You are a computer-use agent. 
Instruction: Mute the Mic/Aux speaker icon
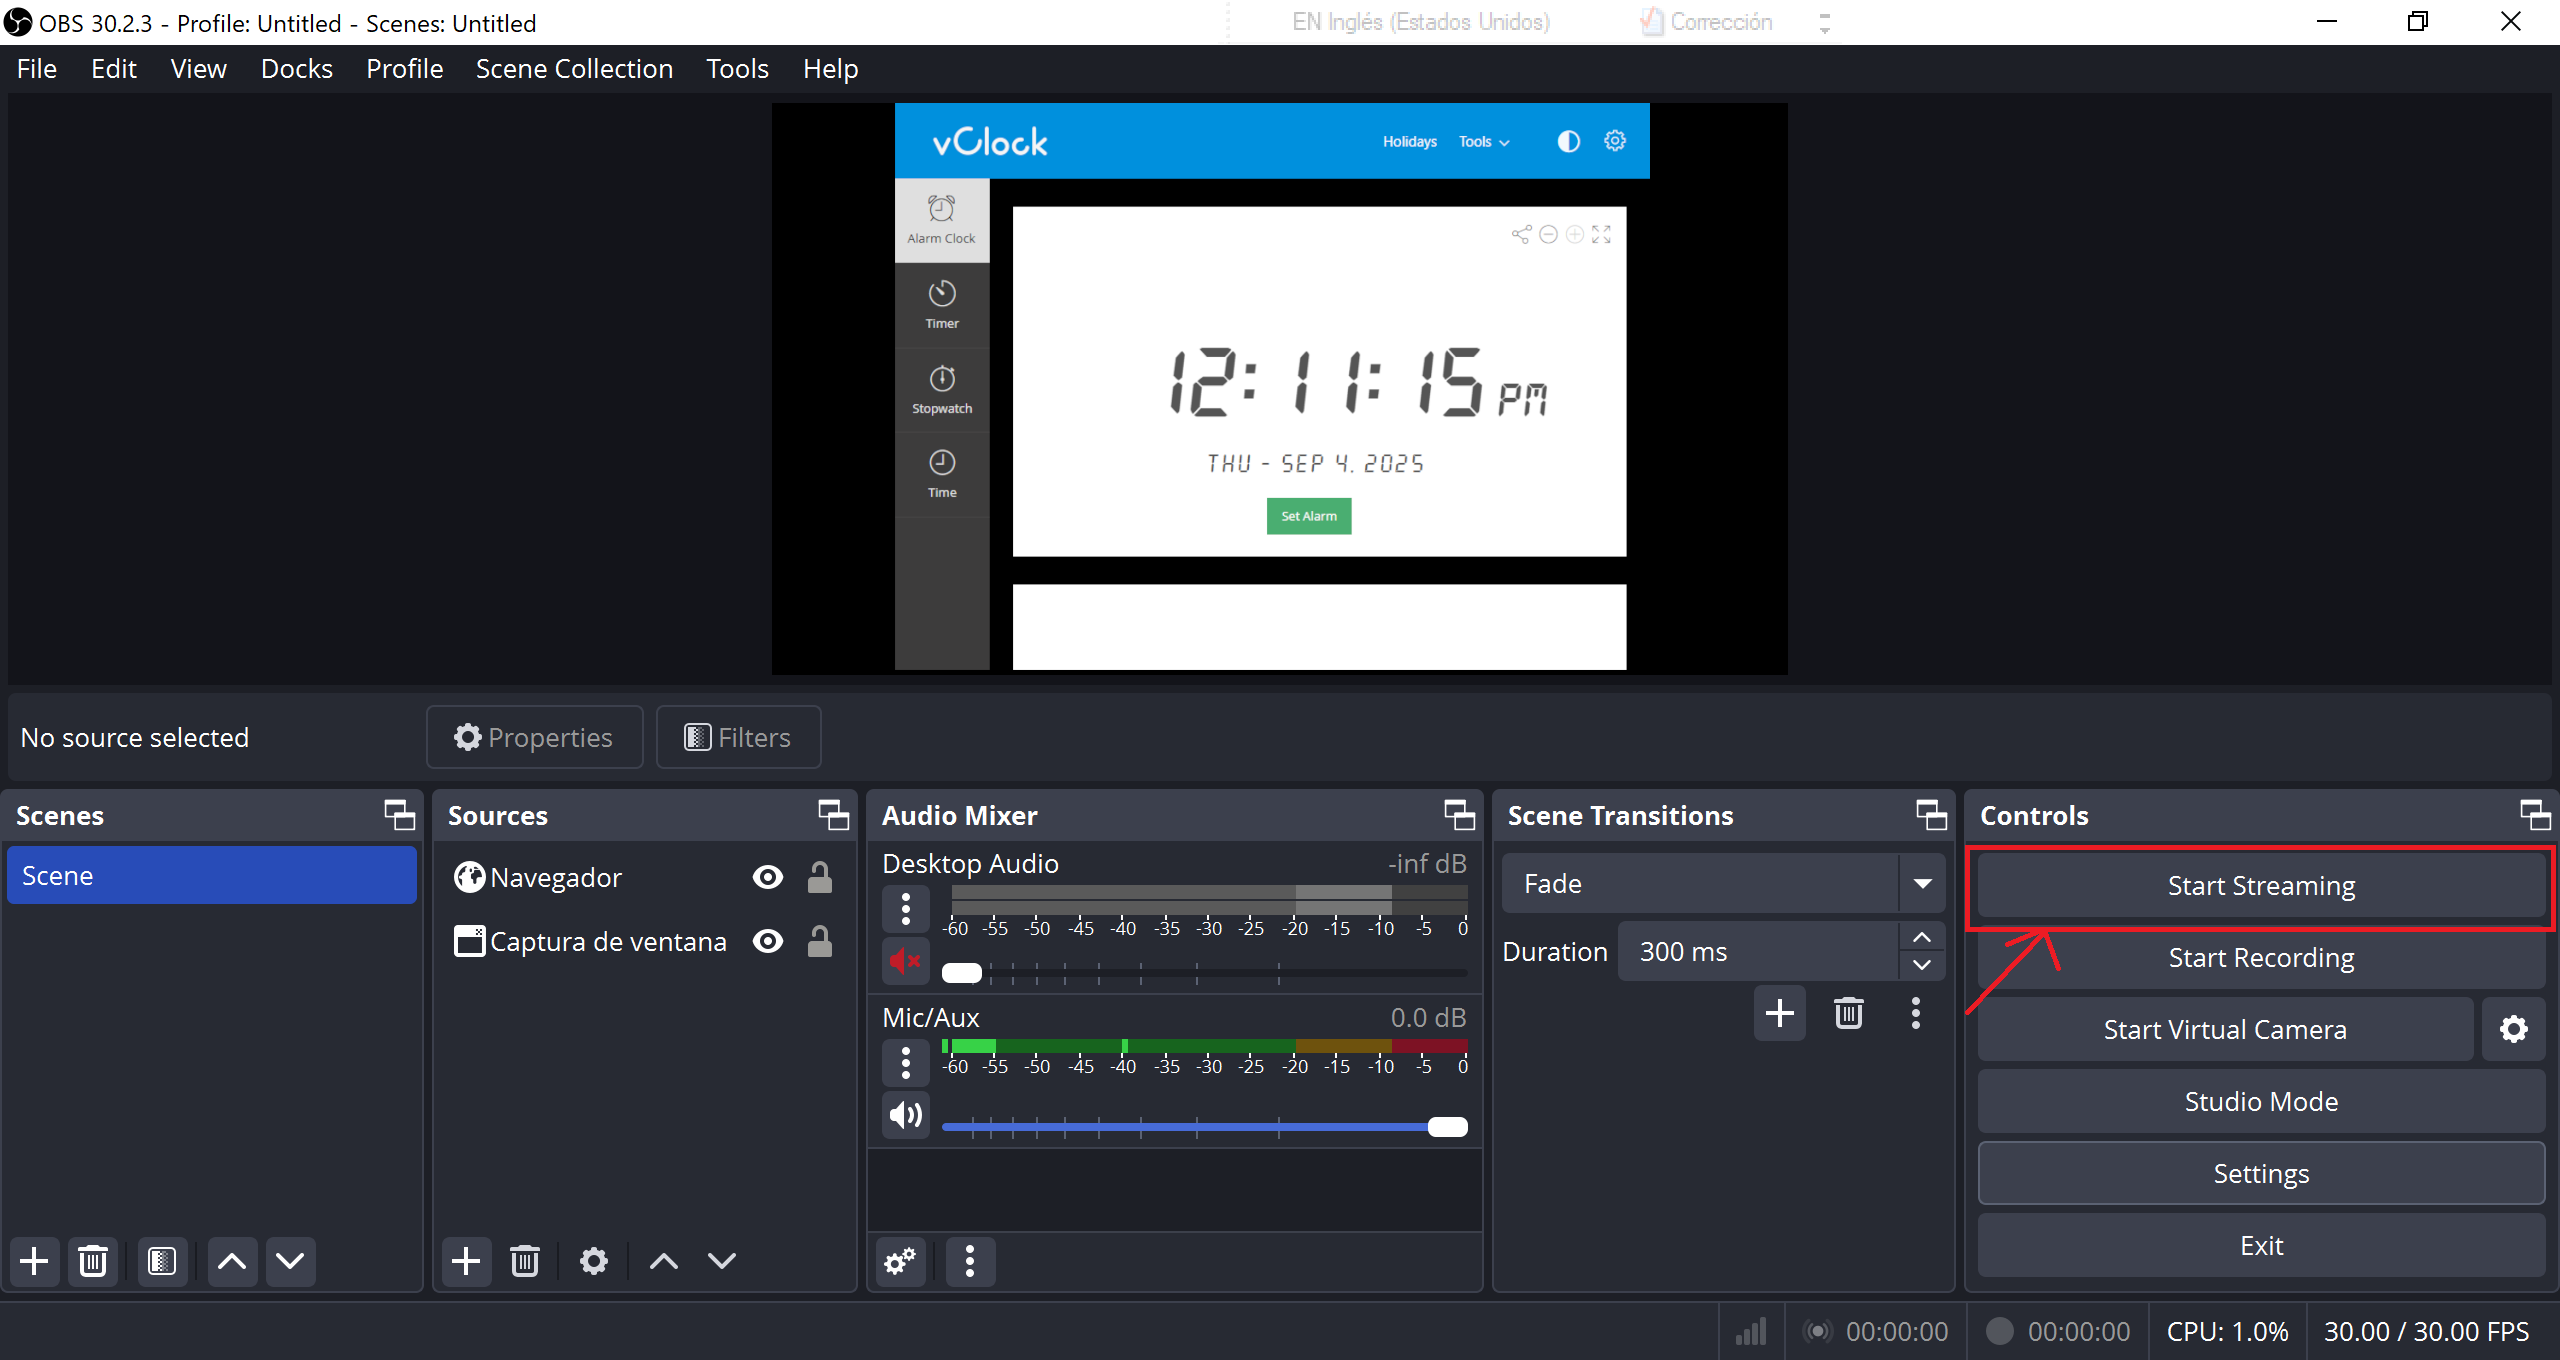click(x=906, y=1115)
